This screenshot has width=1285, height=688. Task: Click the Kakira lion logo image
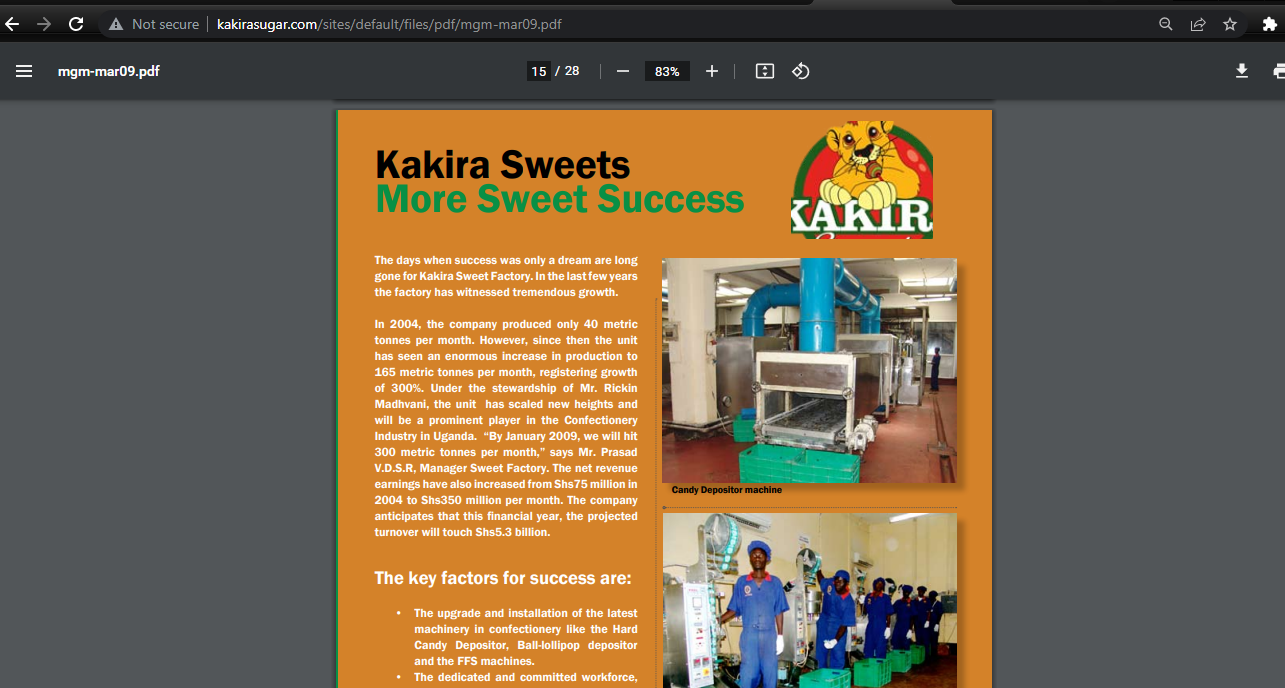click(862, 180)
